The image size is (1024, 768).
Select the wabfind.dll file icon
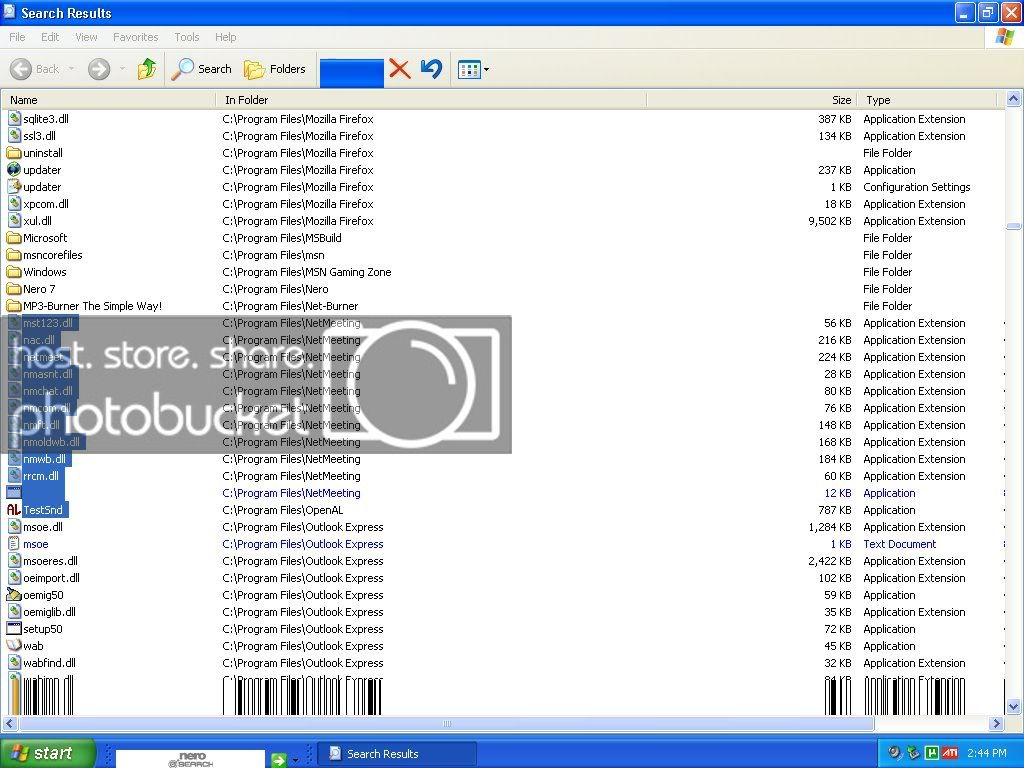(x=14, y=662)
